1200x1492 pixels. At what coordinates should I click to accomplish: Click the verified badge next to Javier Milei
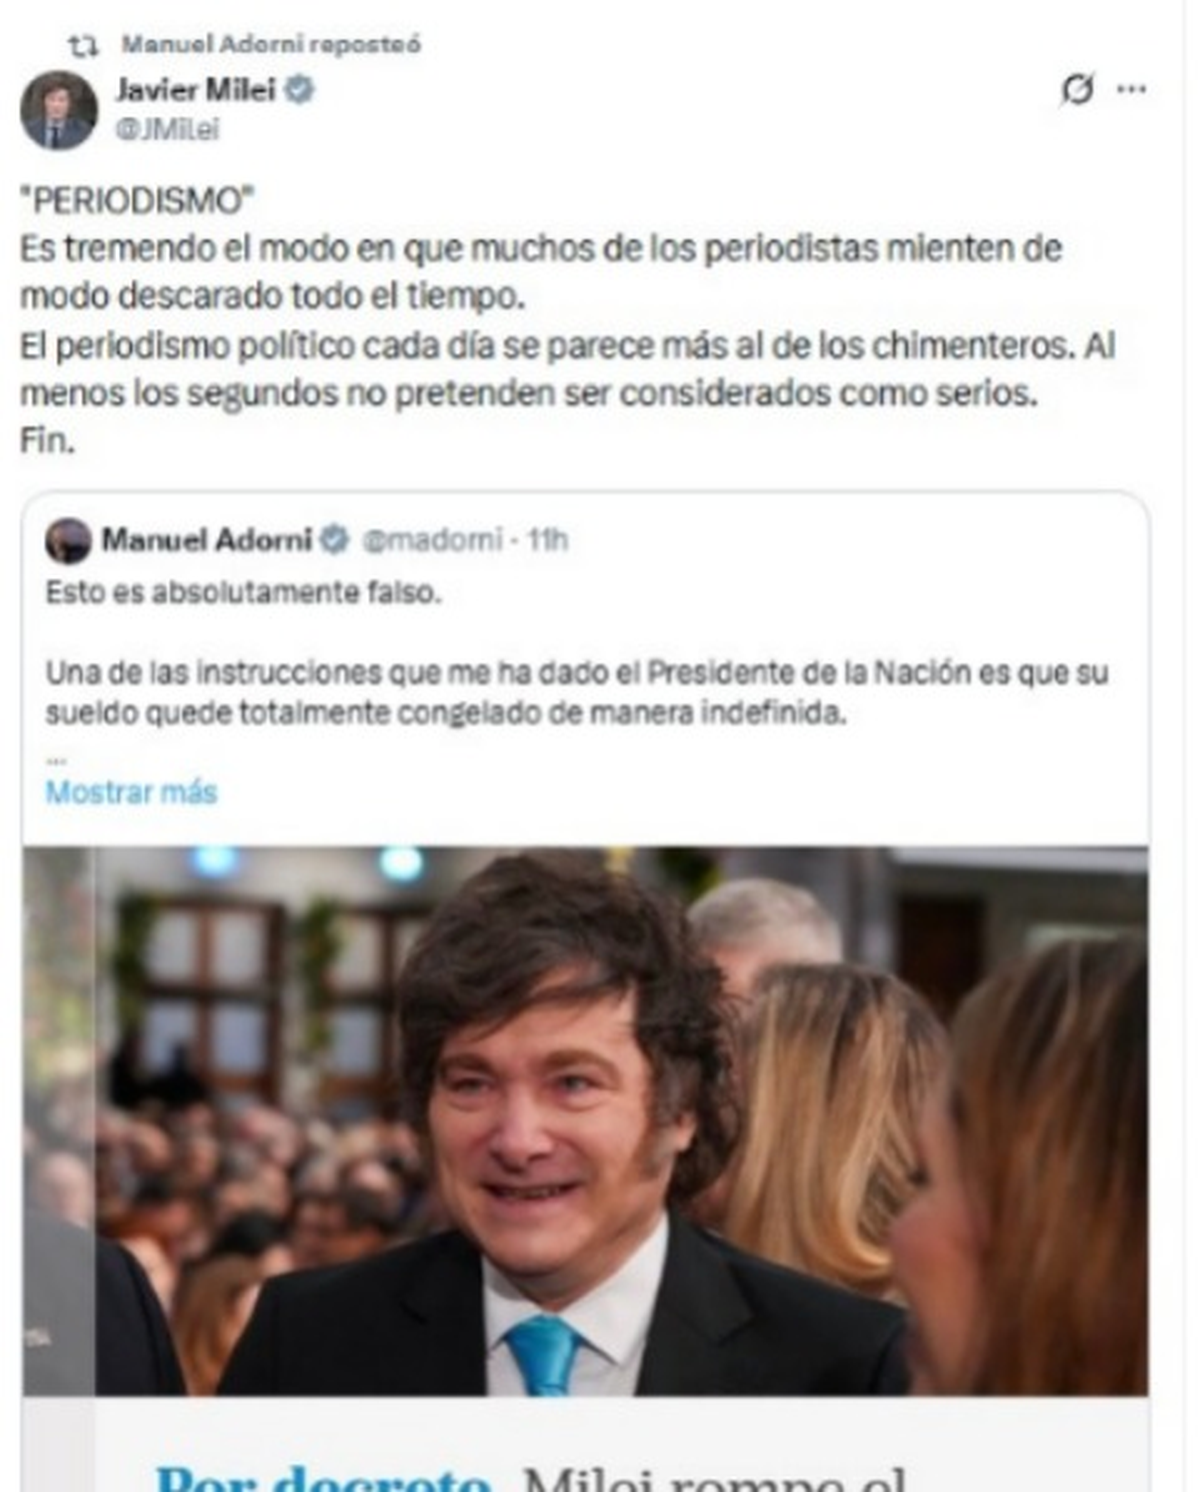pos(299,90)
